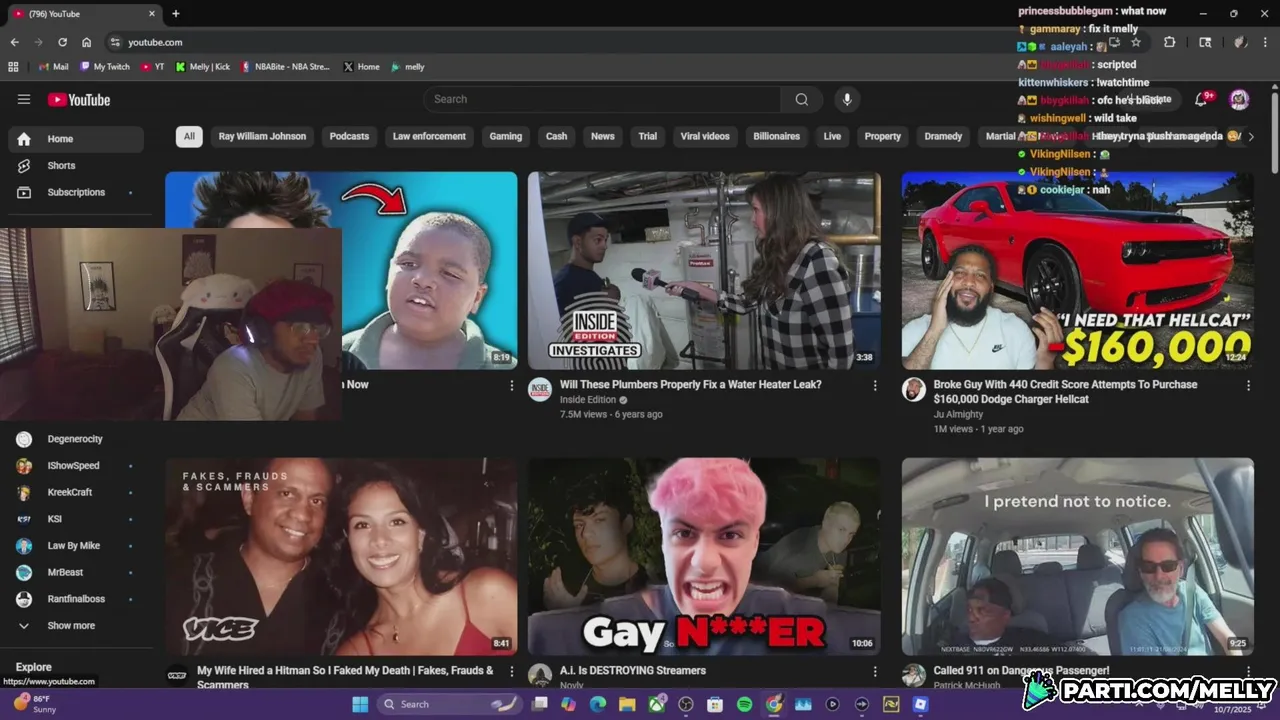
Task: Open the Windows Start menu
Action: (360, 704)
